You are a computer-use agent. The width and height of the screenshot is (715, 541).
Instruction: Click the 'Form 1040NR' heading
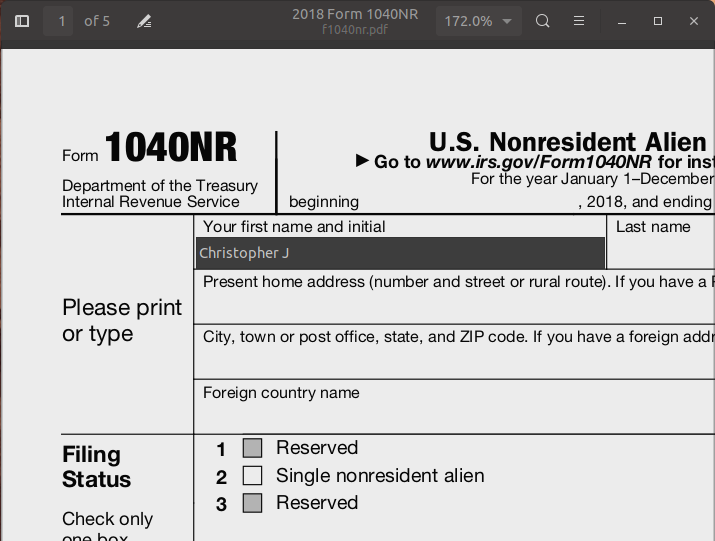point(150,147)
